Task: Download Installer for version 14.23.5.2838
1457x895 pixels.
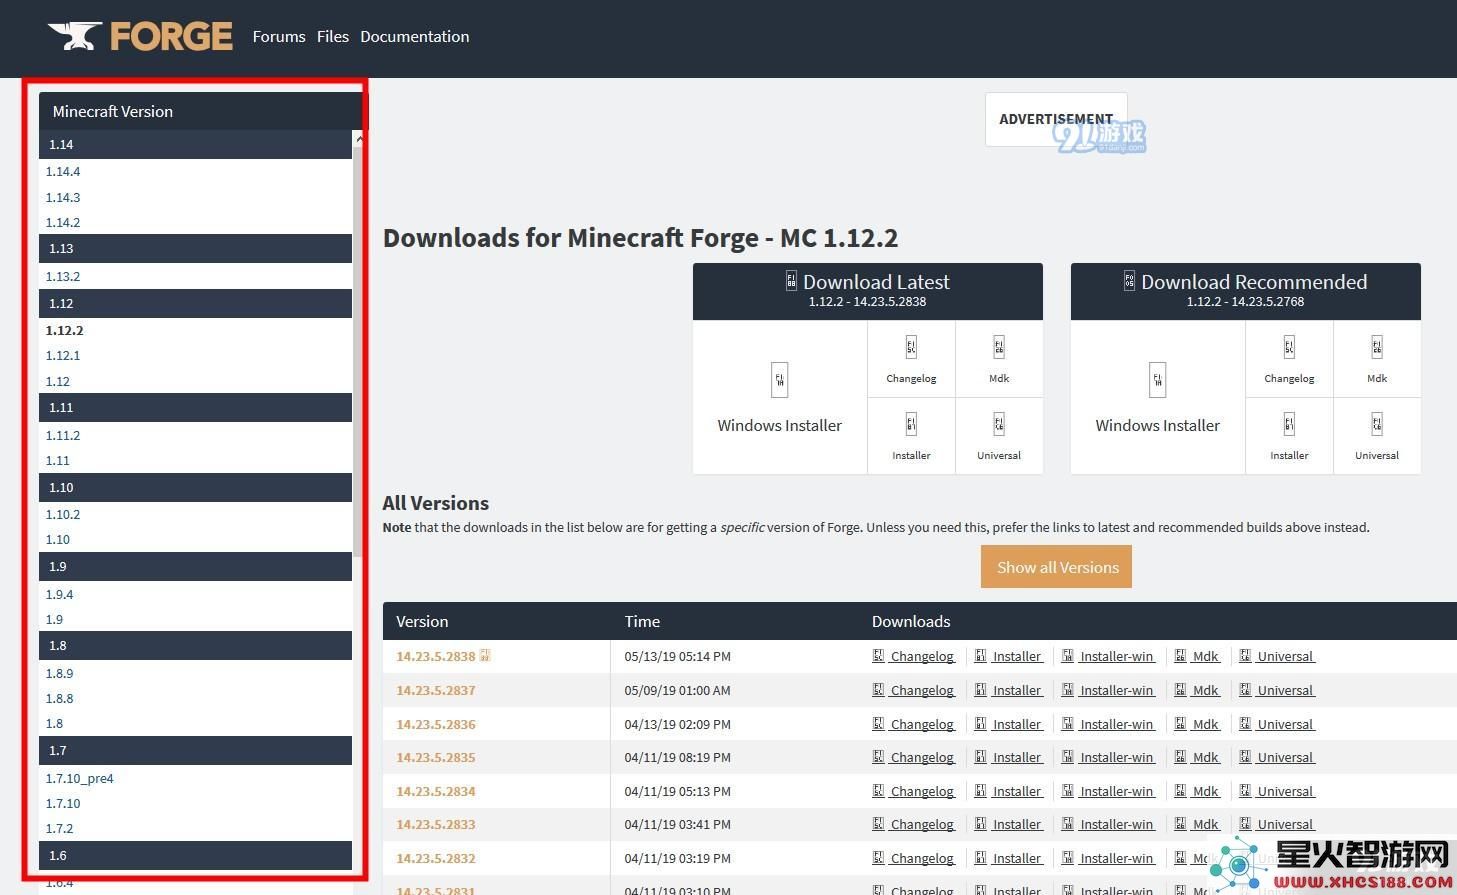Action: coord(1009,656)
